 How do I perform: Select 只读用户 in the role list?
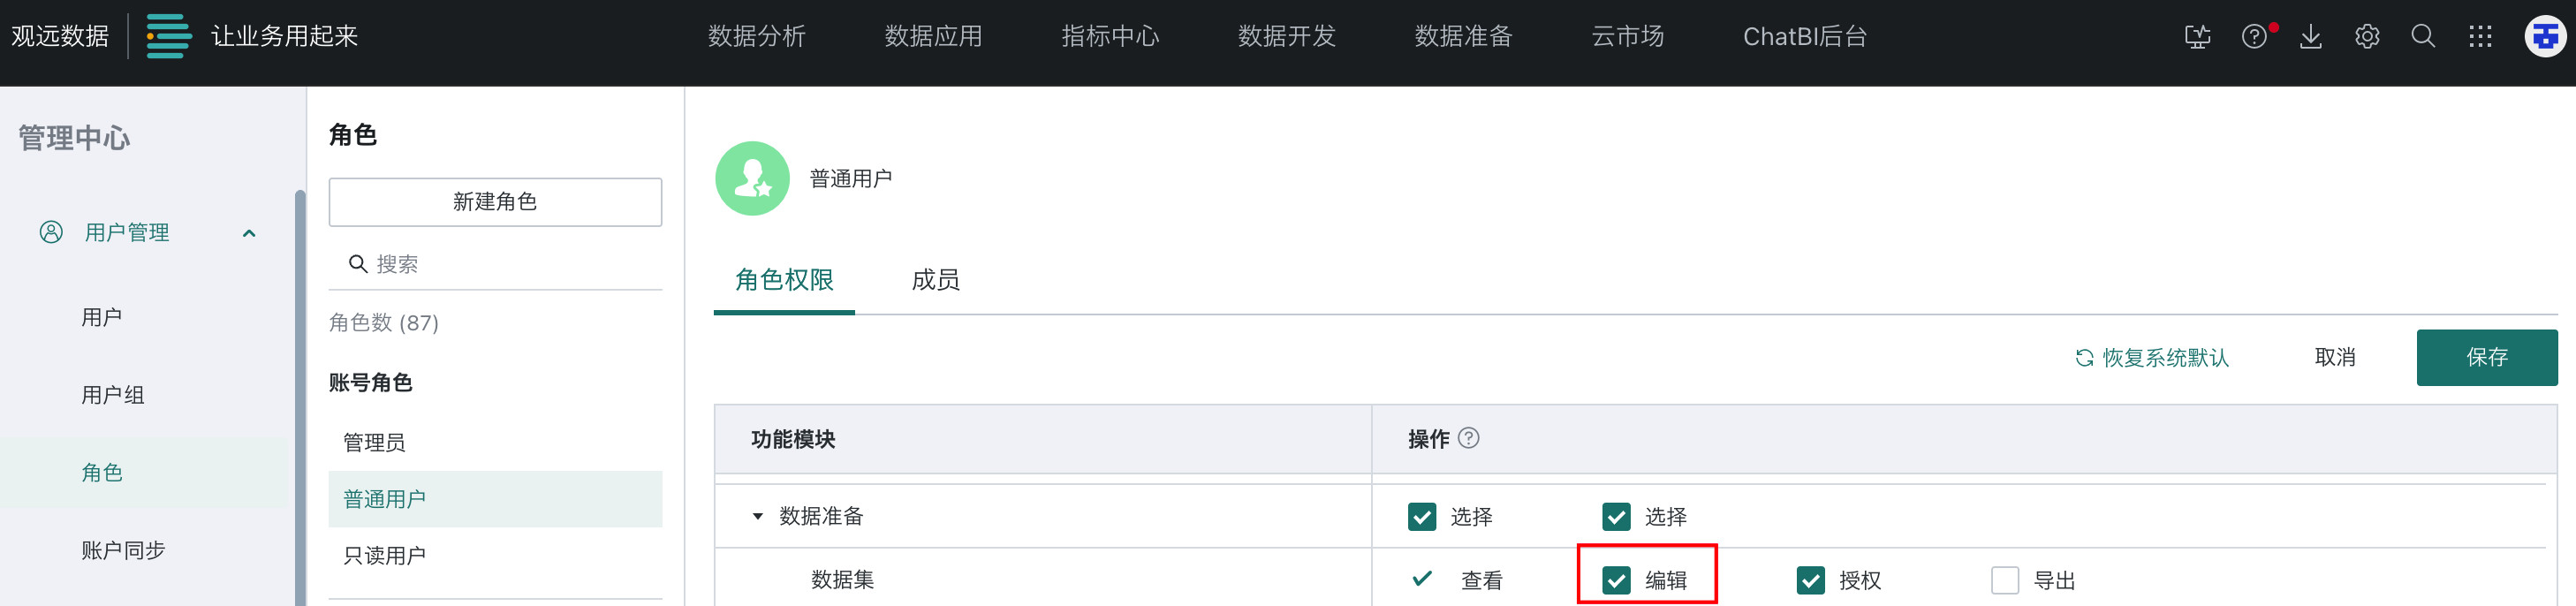click(385, 555)
